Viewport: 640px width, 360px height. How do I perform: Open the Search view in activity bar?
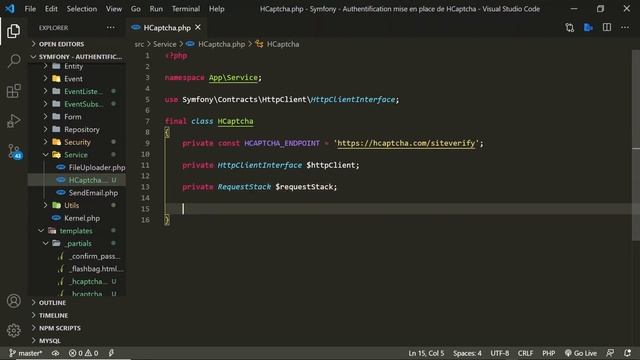coord(13,61)
